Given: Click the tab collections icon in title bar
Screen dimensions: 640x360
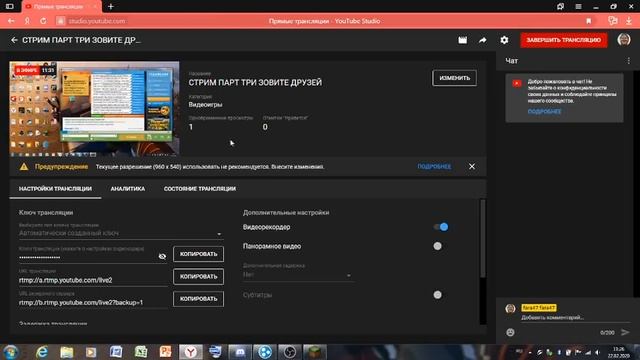Looking at the screenshot, I should (x=560, y=7).
